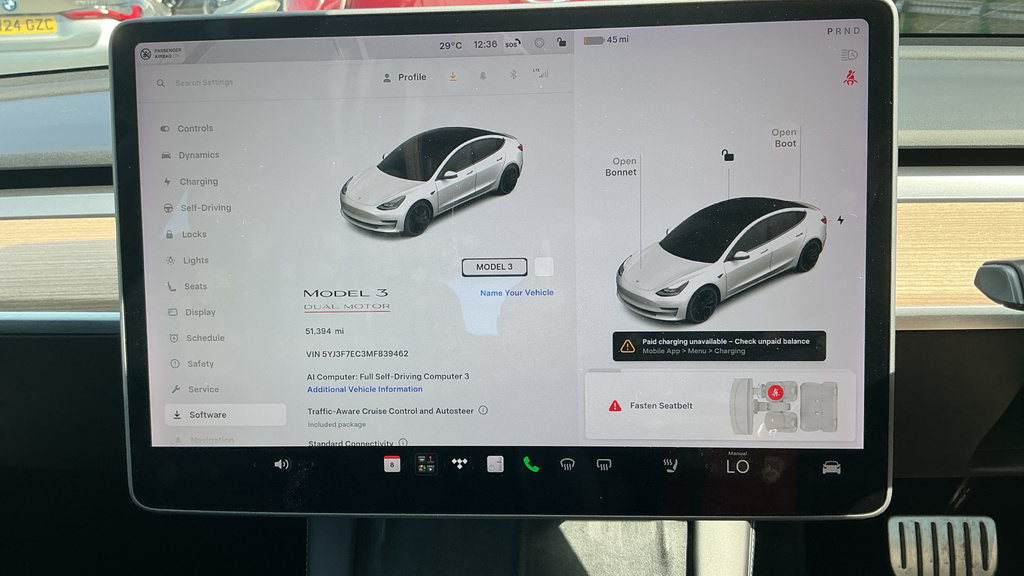Open the Service menu
Image resolution: width=1024 pixels, height=576 pixels.
point(196,389)
